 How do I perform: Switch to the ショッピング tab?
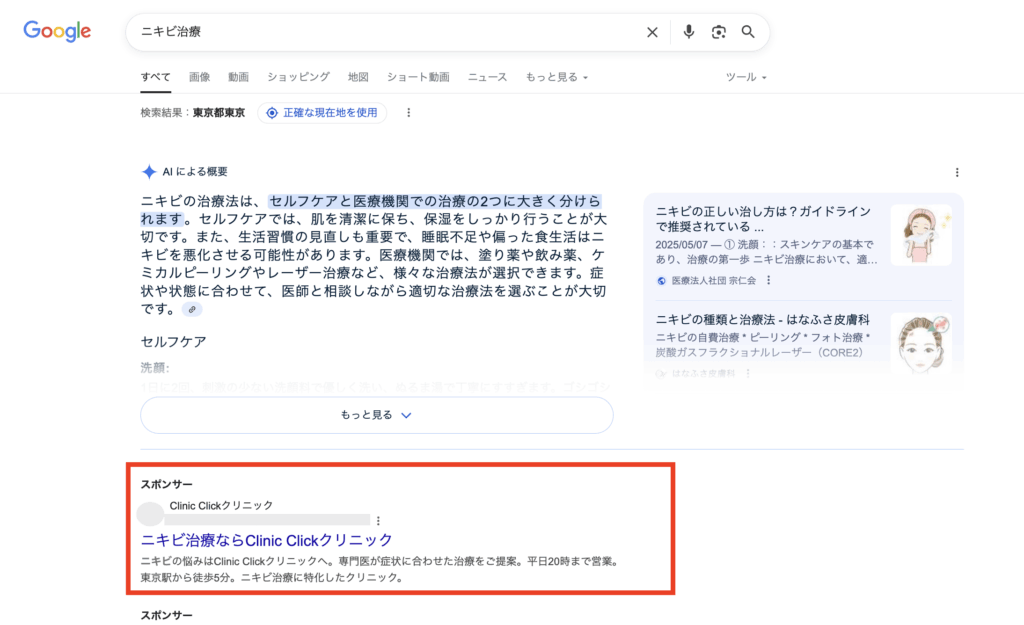[298, 77]
